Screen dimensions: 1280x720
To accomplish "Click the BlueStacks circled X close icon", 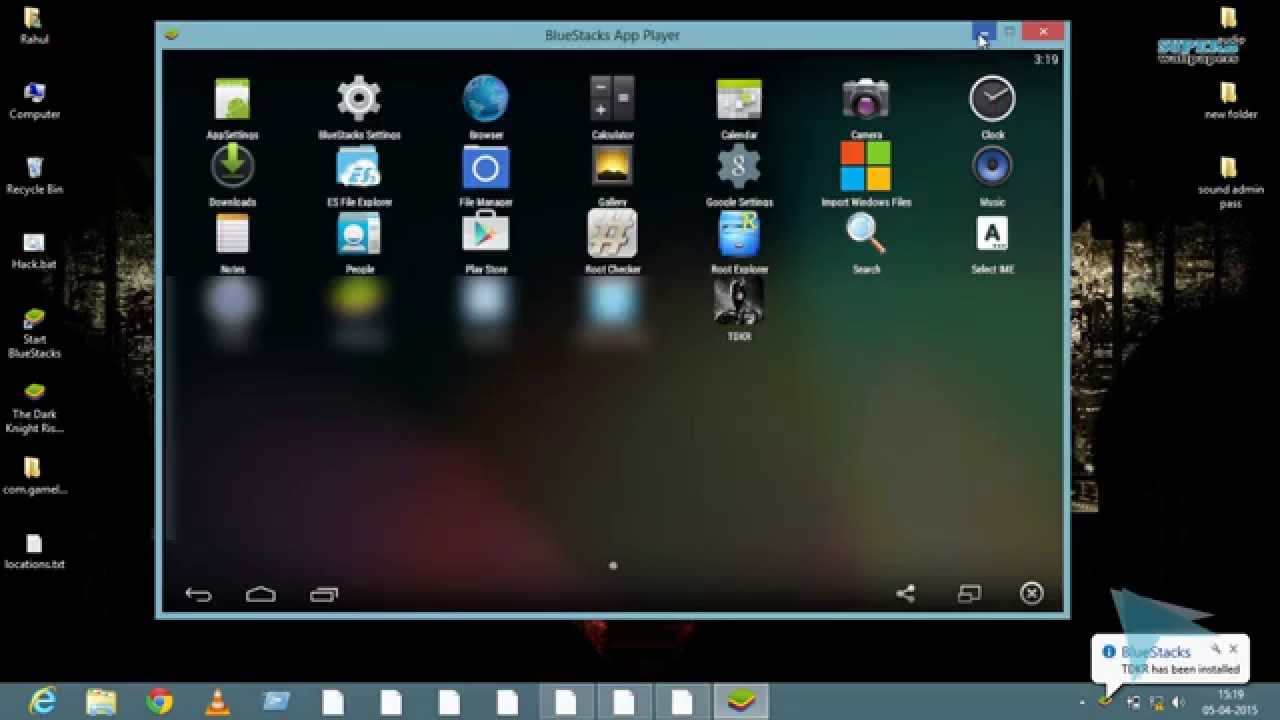I will [1031, 594].
